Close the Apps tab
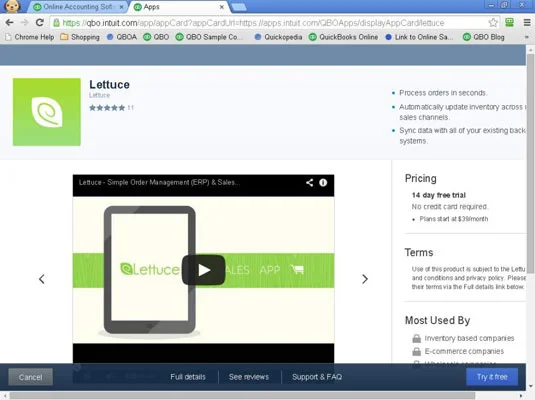This screenshot has width=535, height=400. pyautogui.click(x=221, y=7)
